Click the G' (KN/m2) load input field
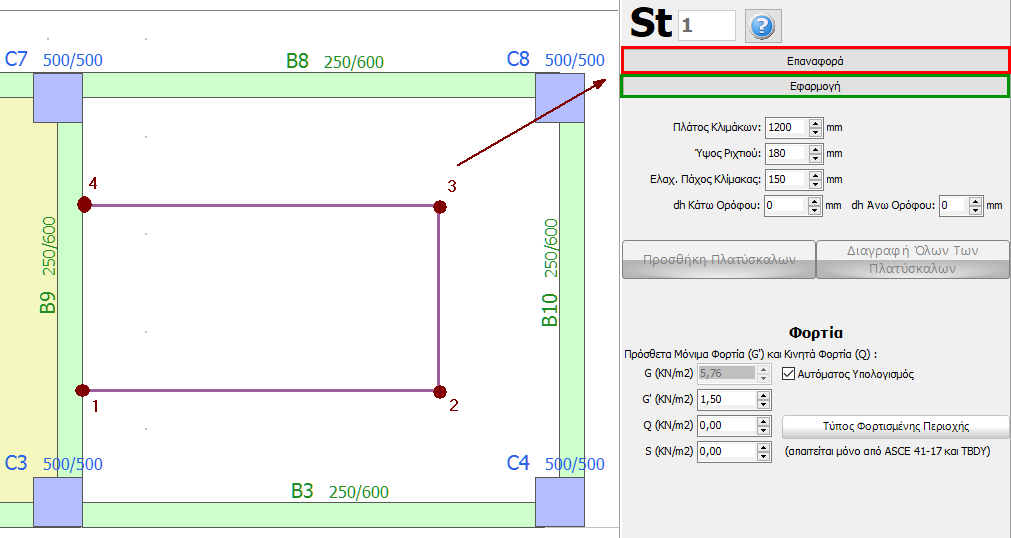 coord(725,399)
